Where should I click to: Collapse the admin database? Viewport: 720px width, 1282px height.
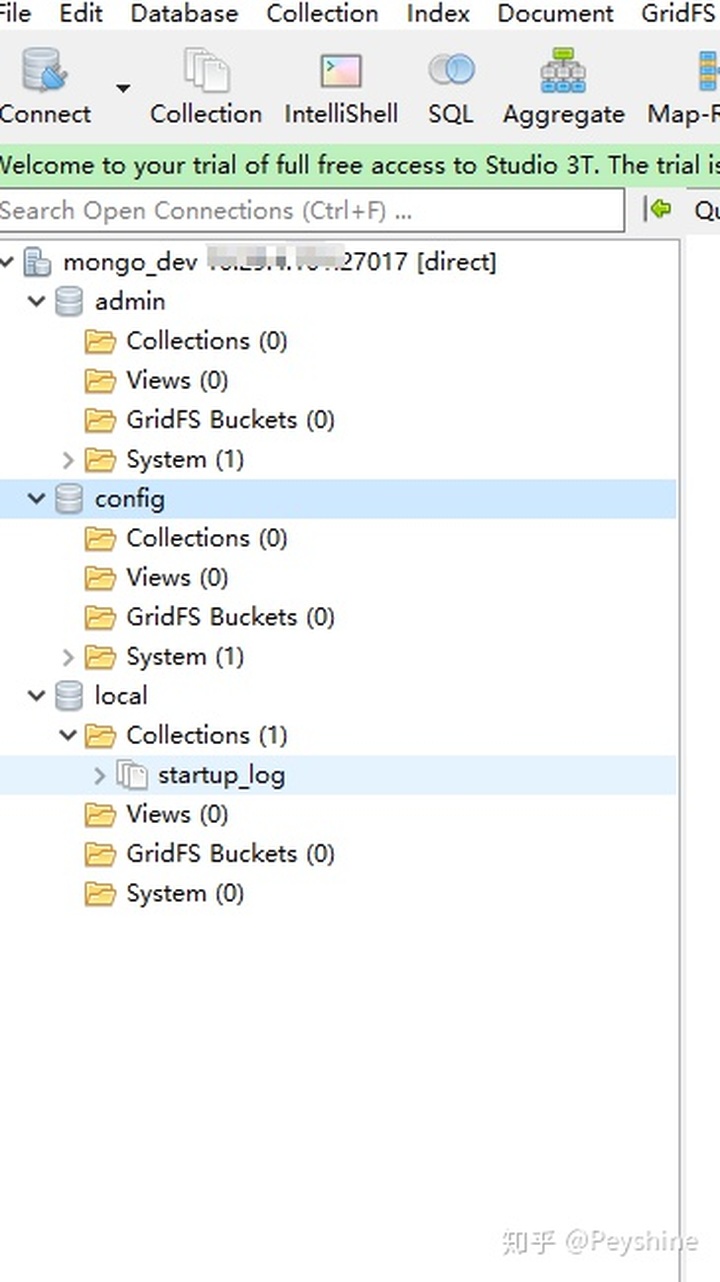click(37, 301)
